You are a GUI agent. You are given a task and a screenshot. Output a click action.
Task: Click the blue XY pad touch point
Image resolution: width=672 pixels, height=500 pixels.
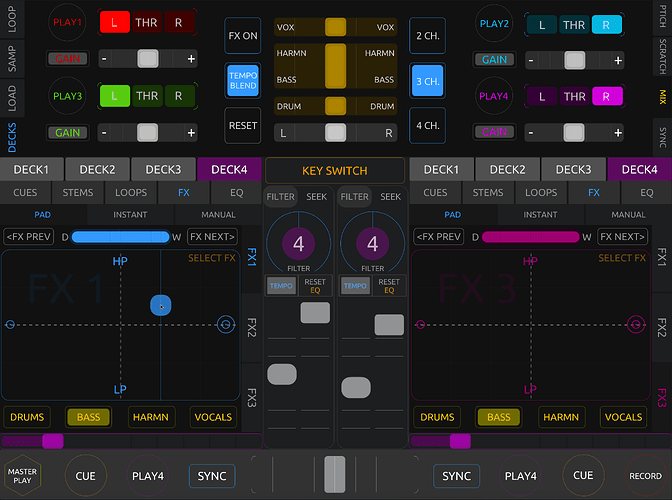point(162,306)
